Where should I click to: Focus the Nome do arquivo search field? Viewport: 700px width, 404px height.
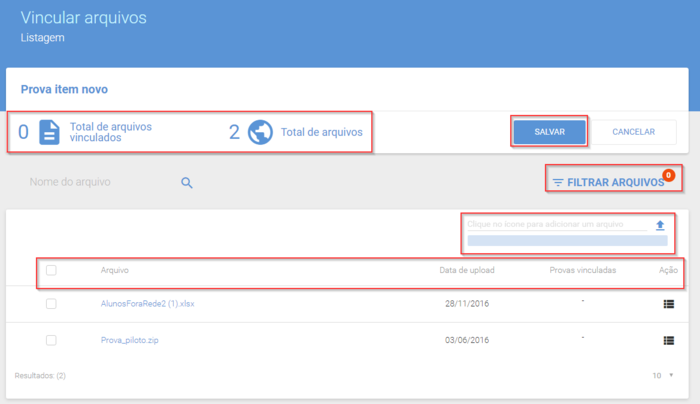[x=104, y=182]
